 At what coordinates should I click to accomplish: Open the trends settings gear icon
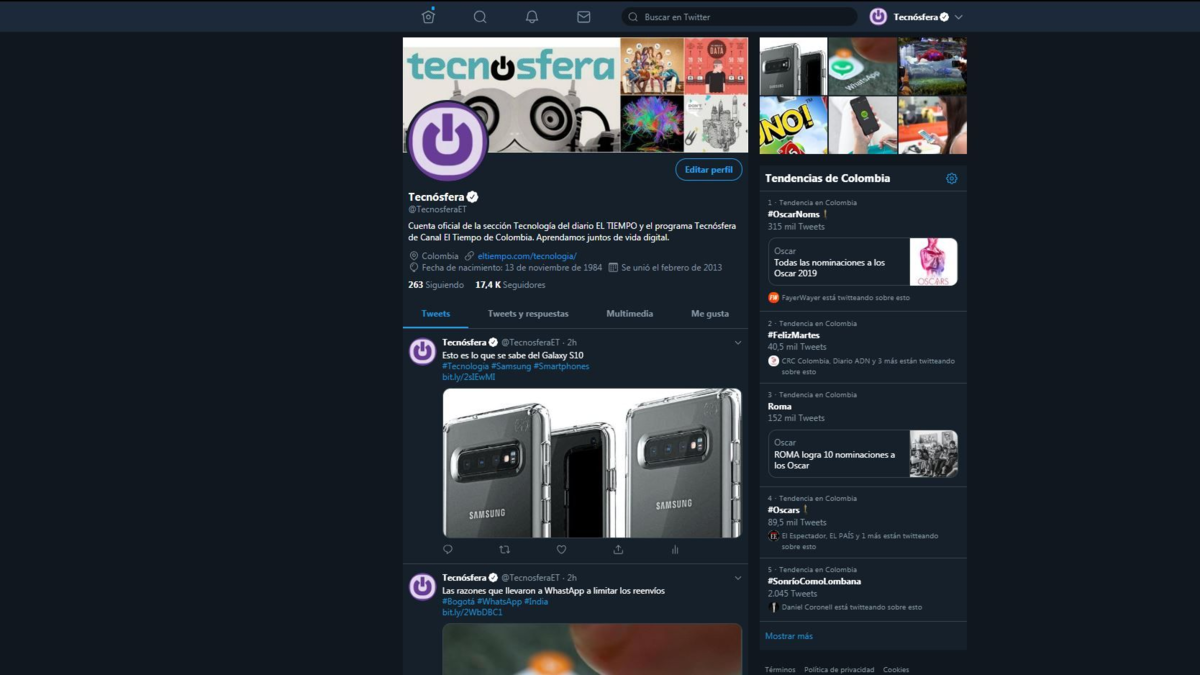[951, 179]
